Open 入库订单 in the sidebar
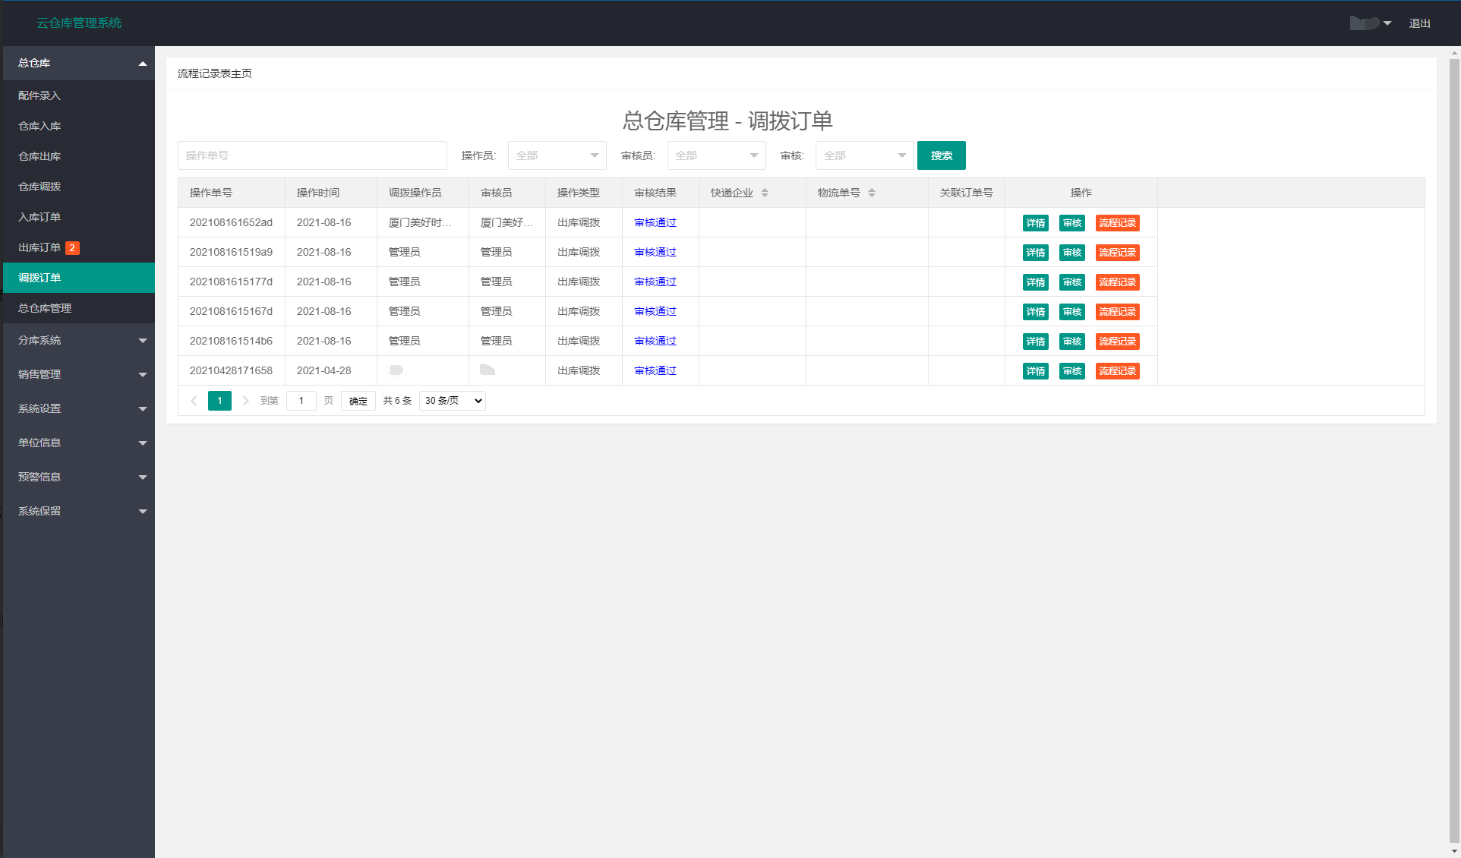The image size is (1461, 858). [78, 217]
